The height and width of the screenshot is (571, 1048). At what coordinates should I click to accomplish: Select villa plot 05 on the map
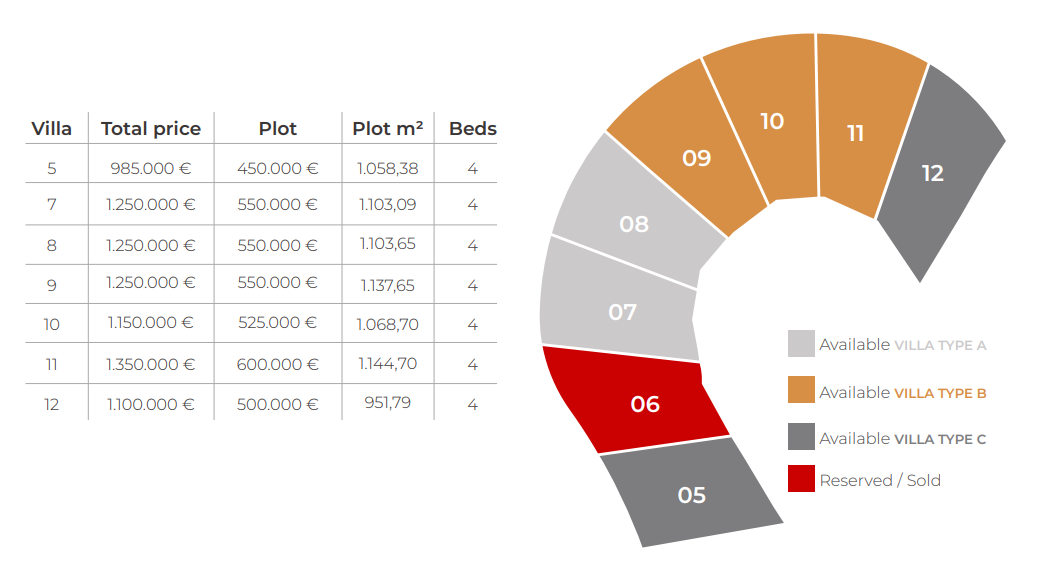pos(692,494)
